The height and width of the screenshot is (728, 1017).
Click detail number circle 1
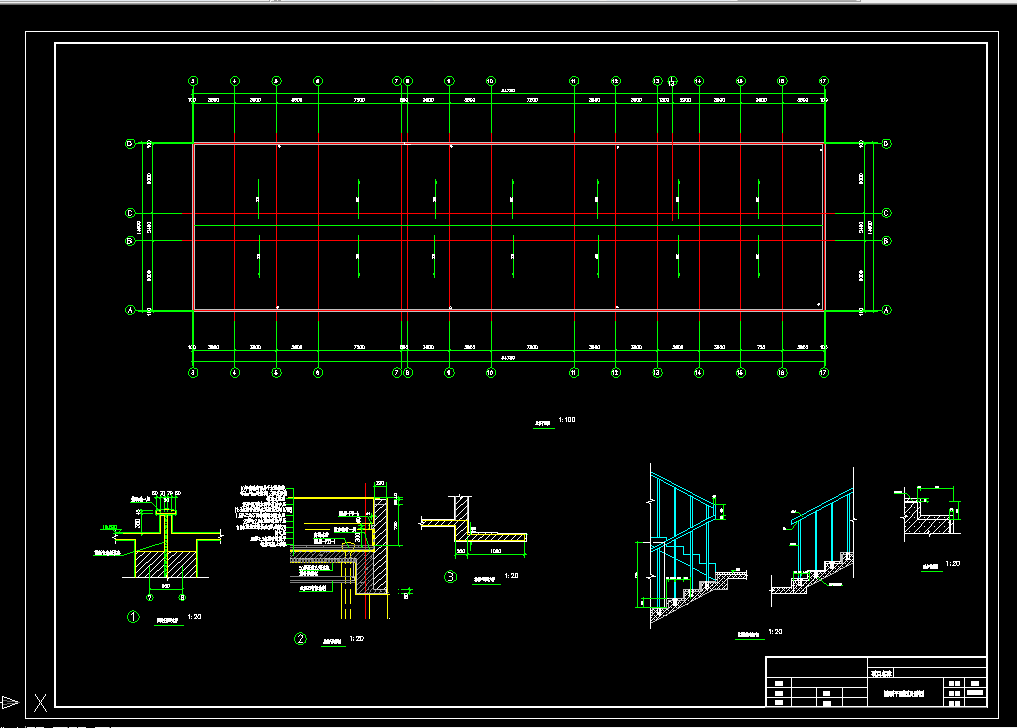click(133, 616)
